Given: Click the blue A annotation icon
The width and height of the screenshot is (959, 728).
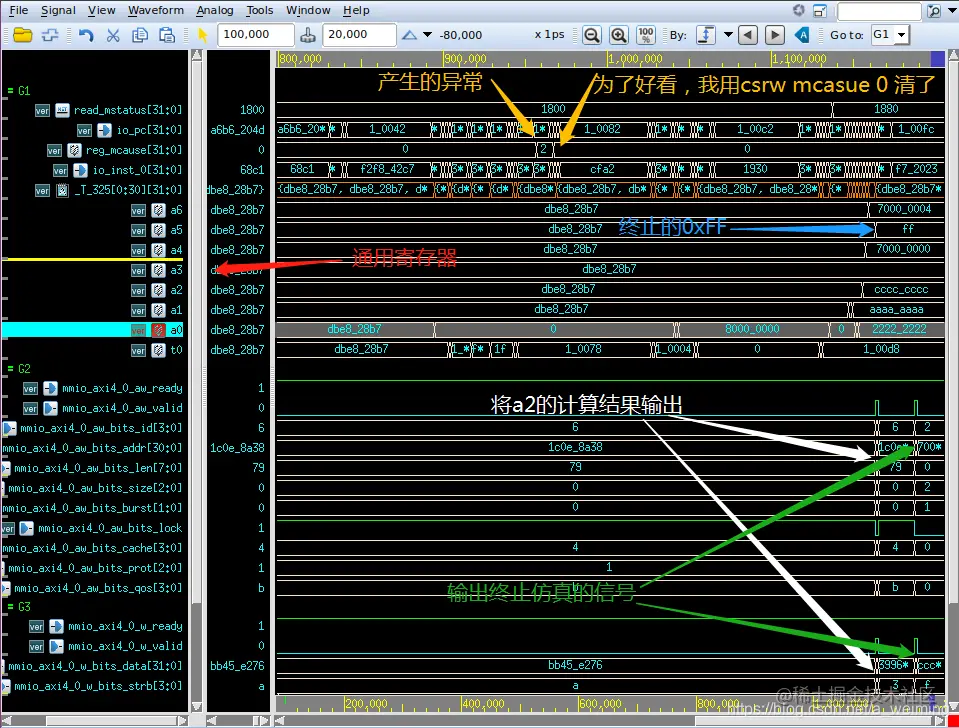Looking at the screenshot, I should pos(802,35).
